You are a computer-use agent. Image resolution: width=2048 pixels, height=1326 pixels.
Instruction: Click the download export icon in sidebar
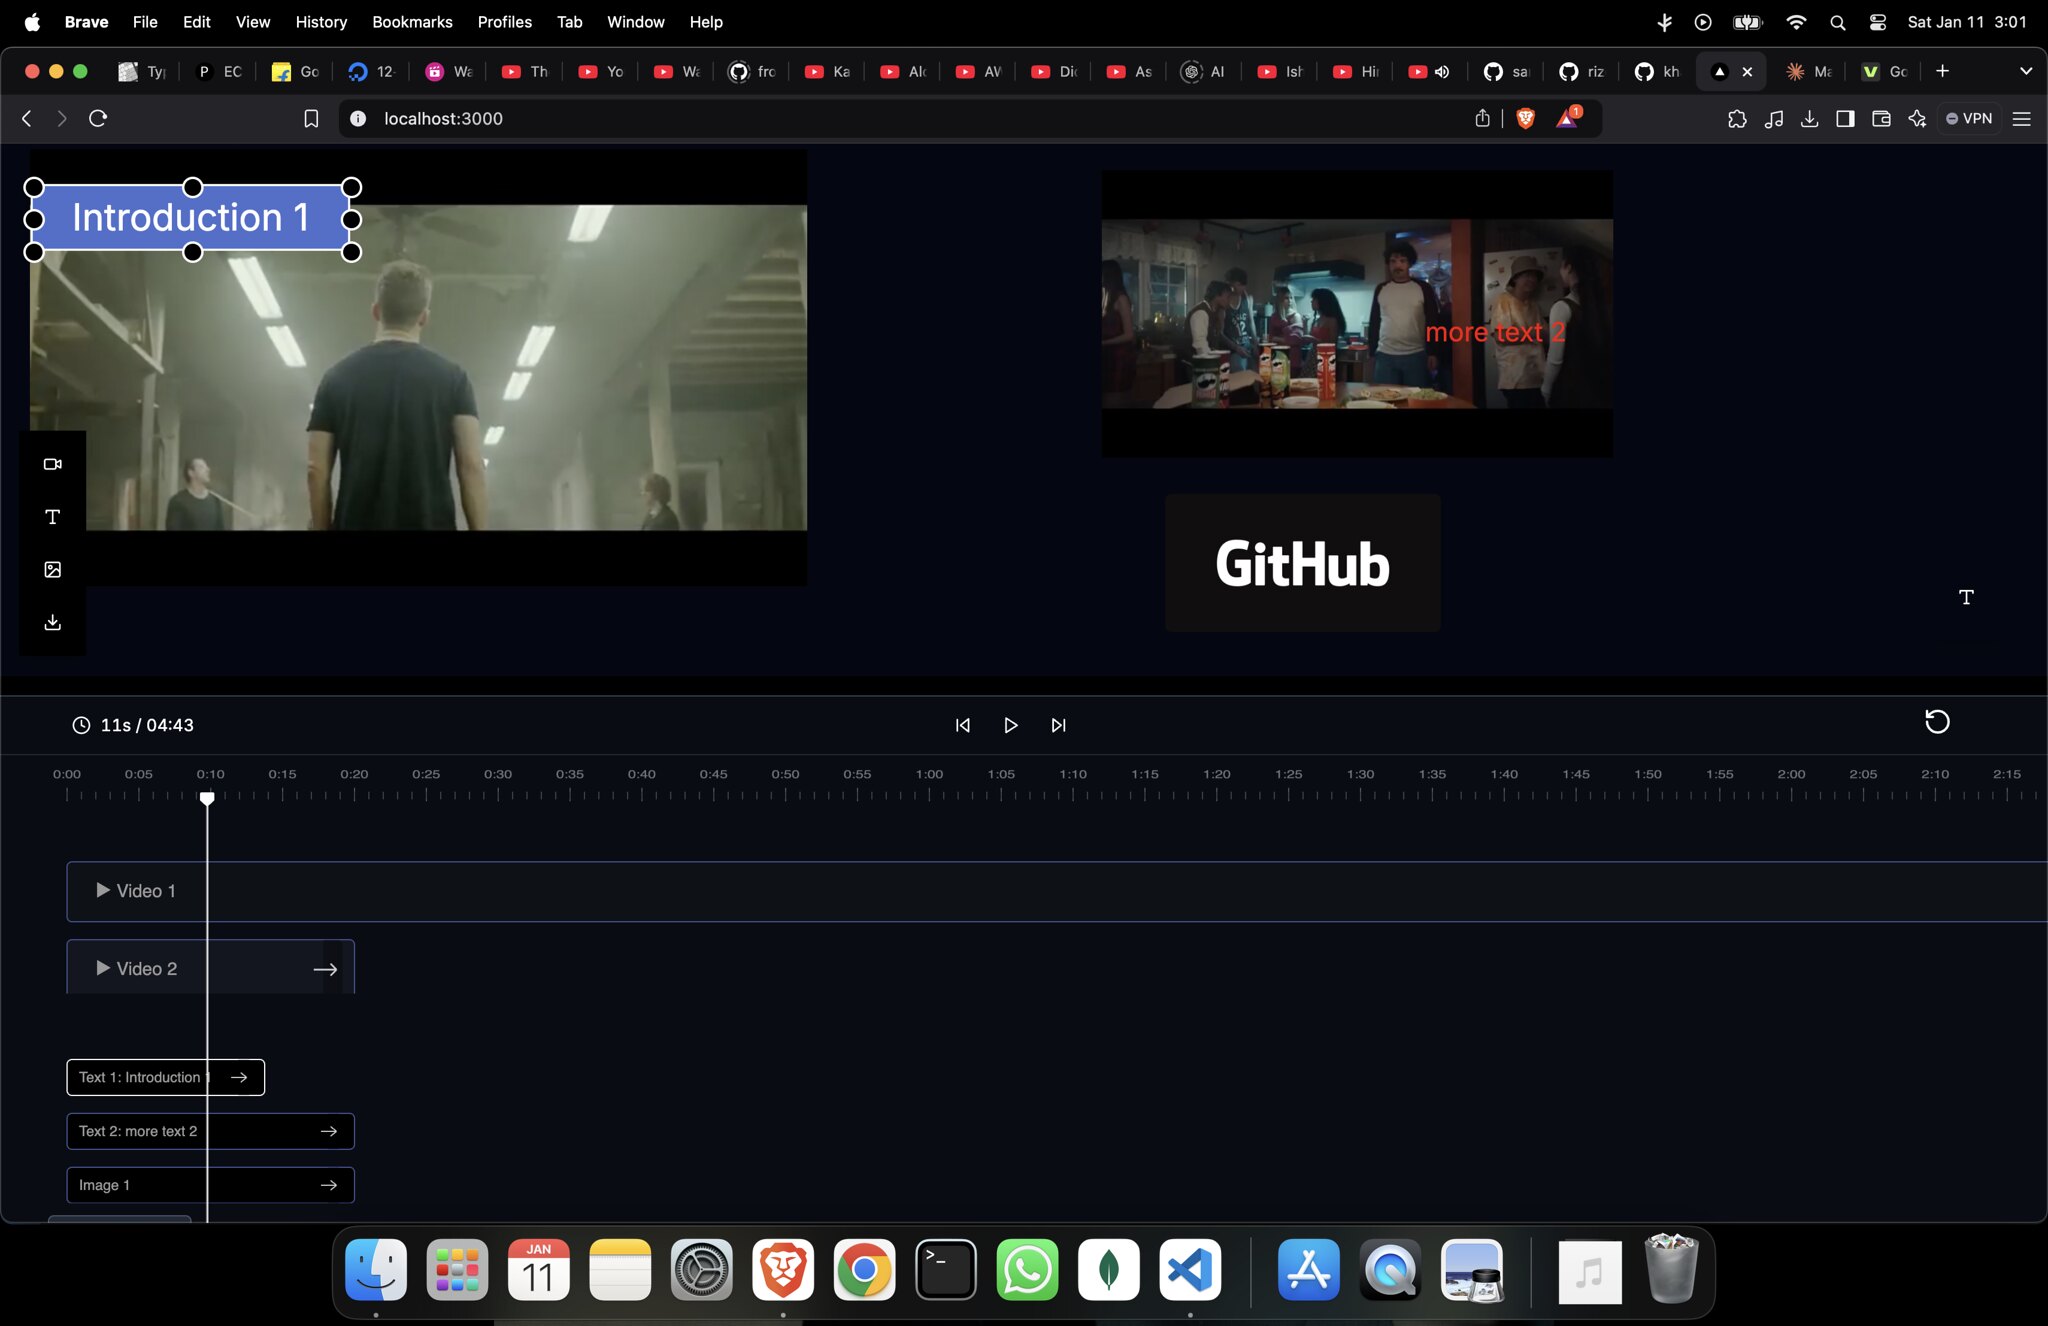coord(53,622)
